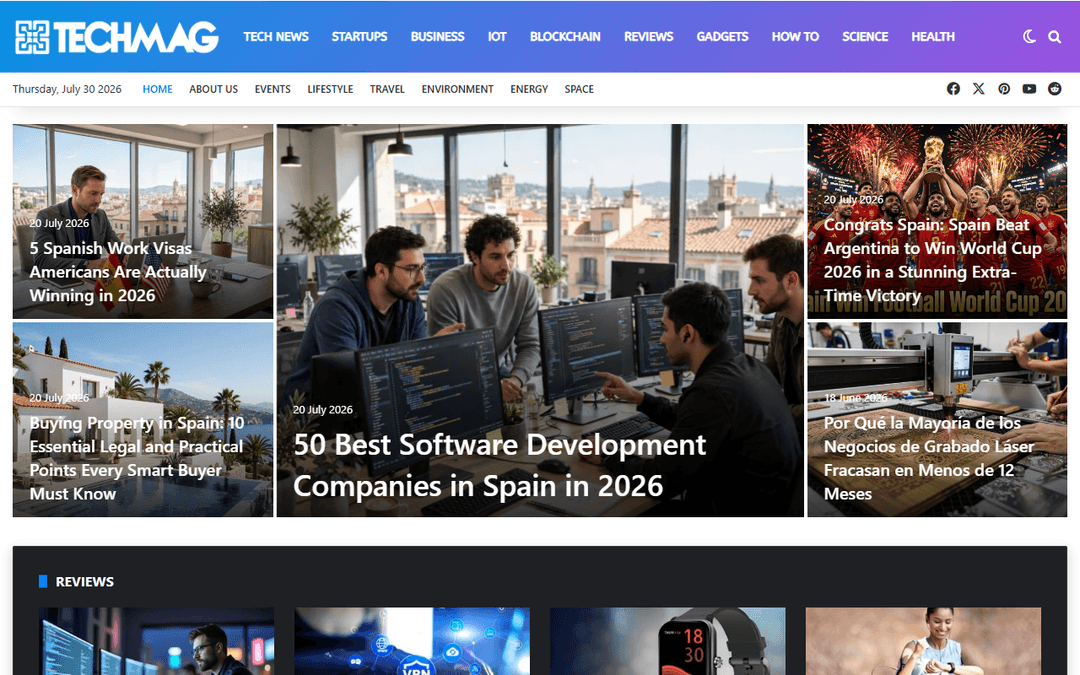
Task: Open the Health category
Action: pyautogui.click(x=933, y=37)
